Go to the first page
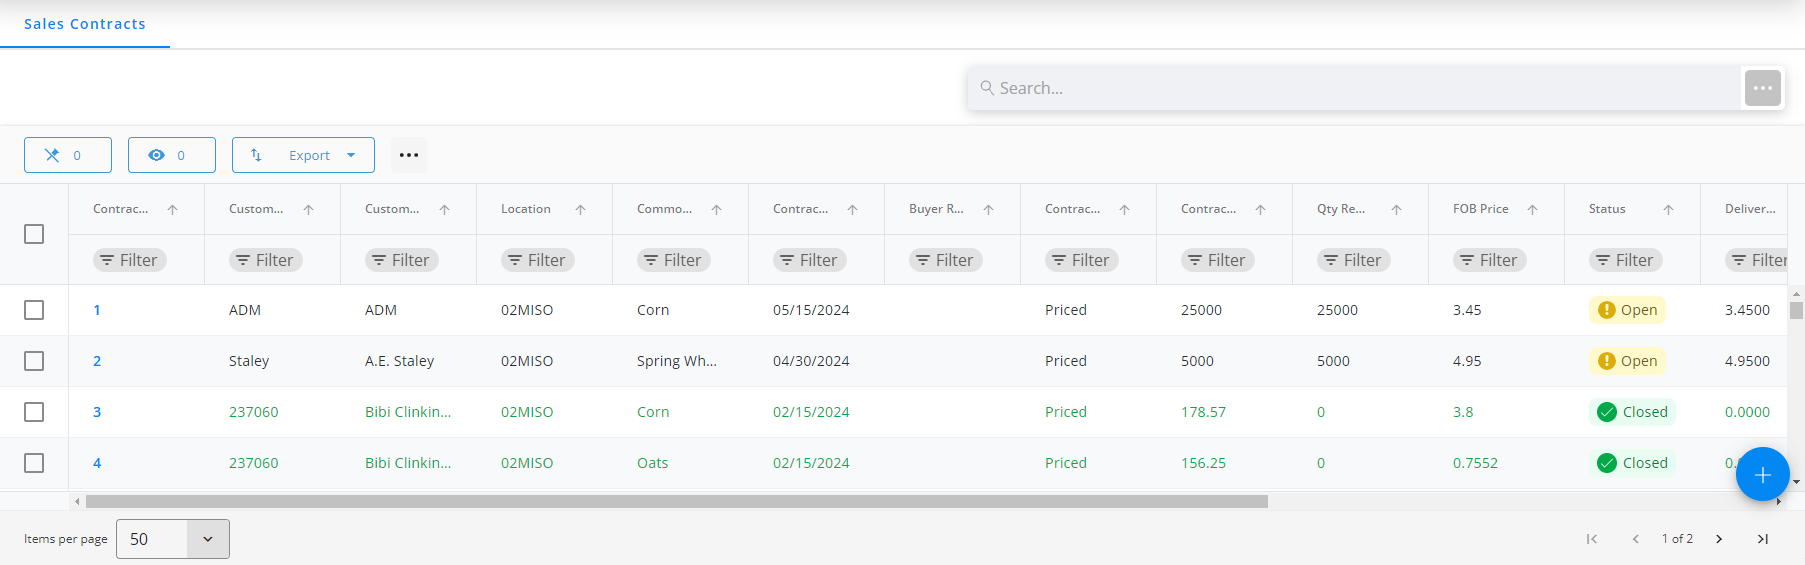 (1592, 539)
